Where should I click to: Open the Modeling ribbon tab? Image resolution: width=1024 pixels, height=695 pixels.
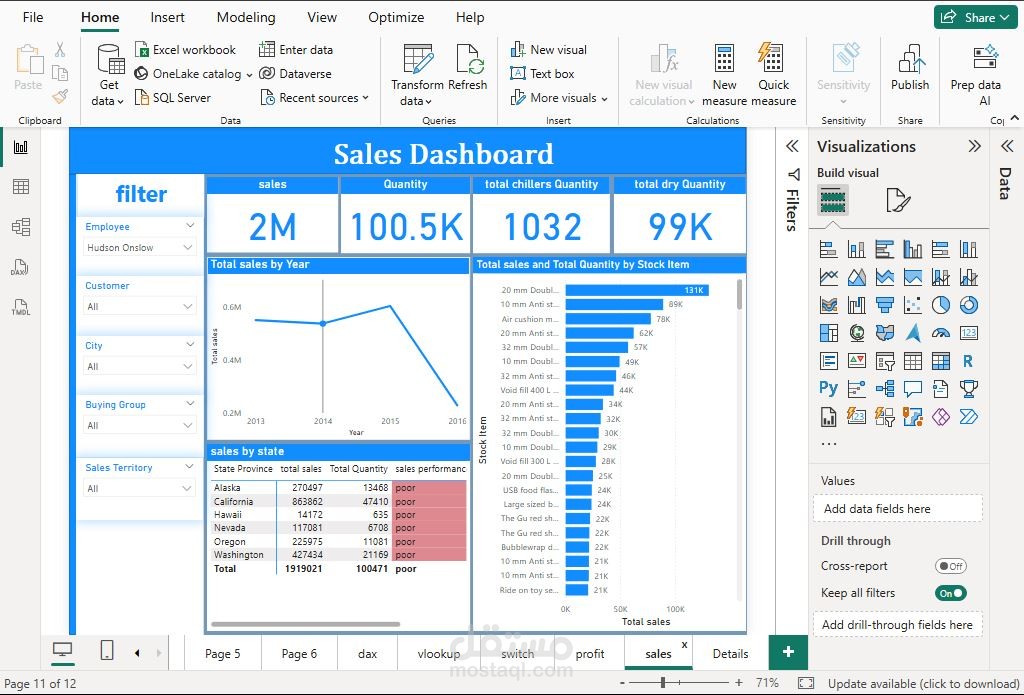[246, 18]
